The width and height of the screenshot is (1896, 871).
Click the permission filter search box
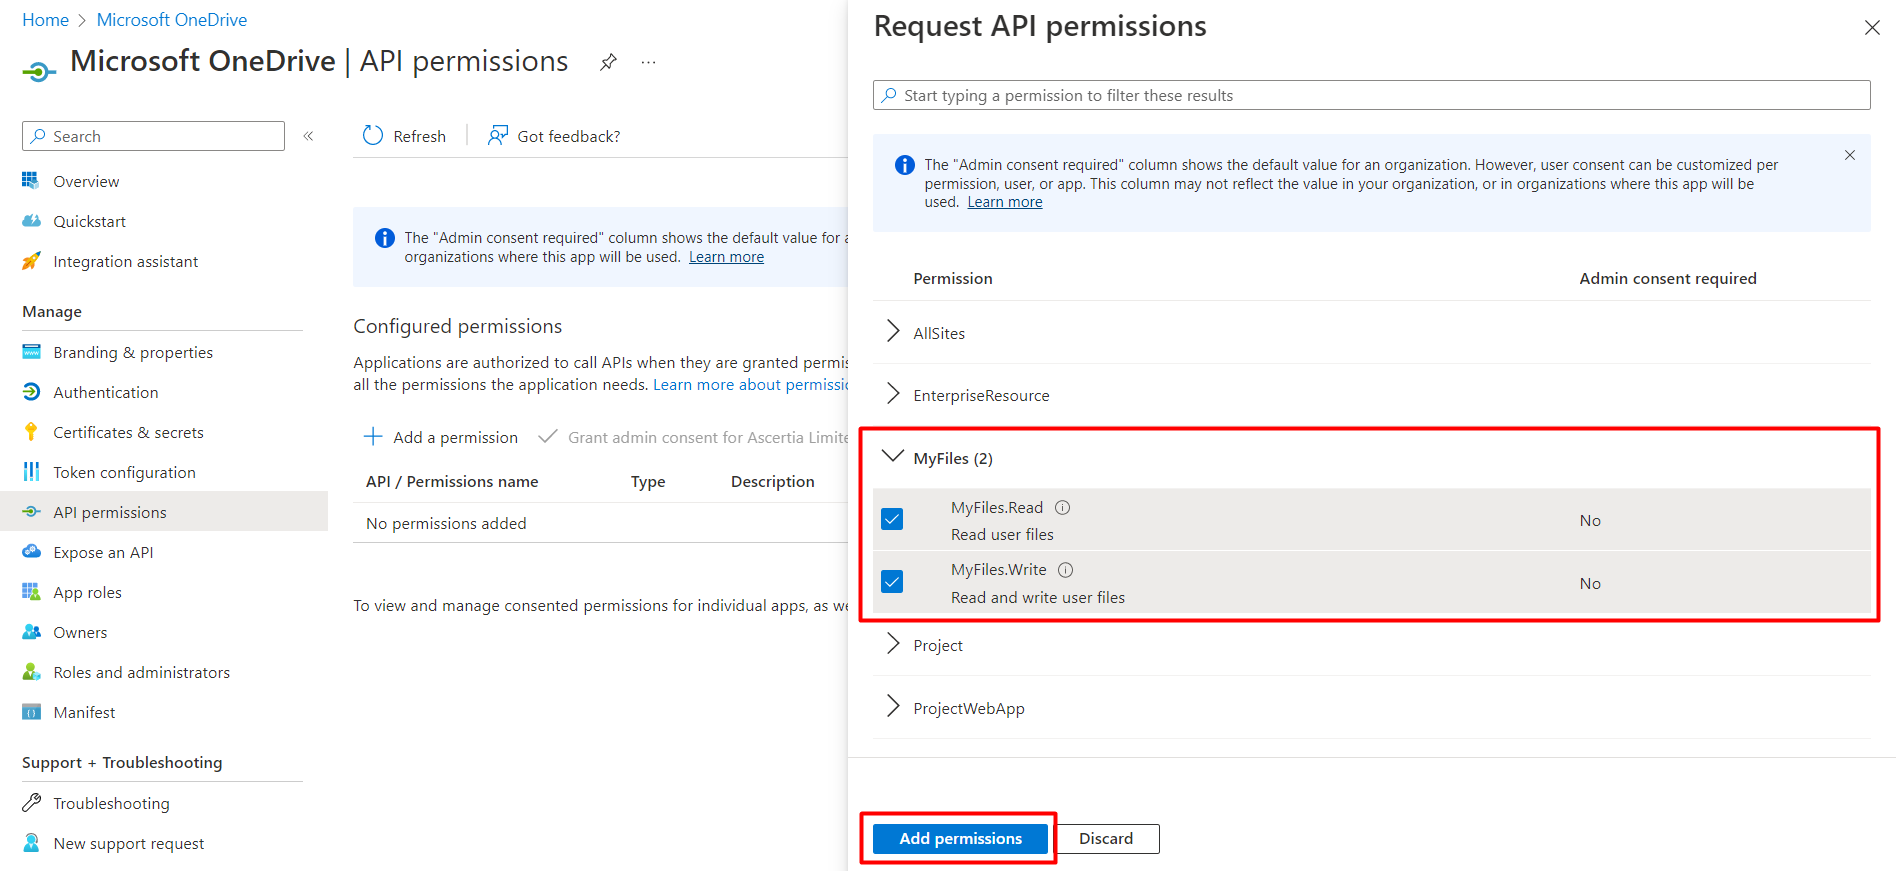1371,95
